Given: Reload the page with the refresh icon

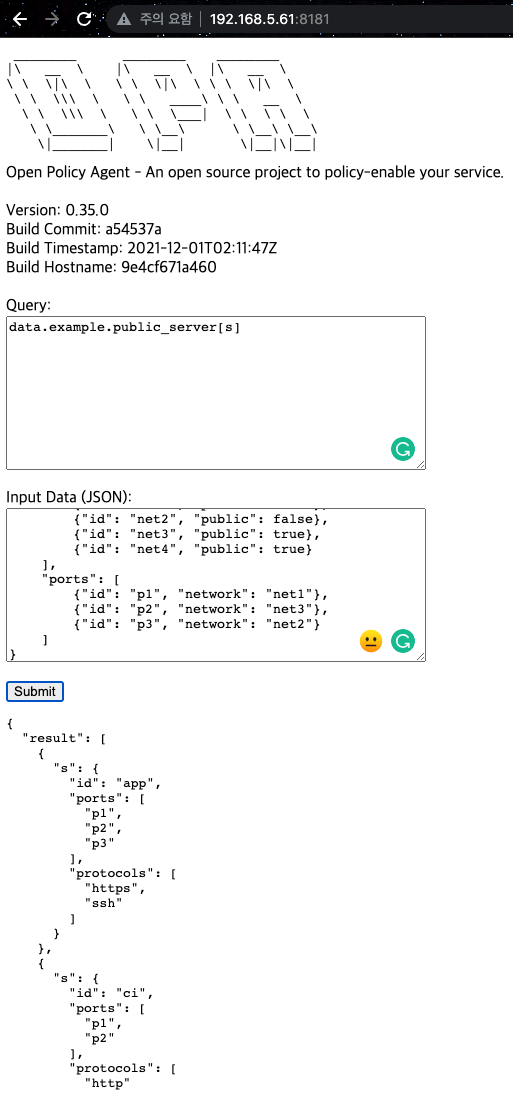Looking at the screenshot, I should click(84, 19).
